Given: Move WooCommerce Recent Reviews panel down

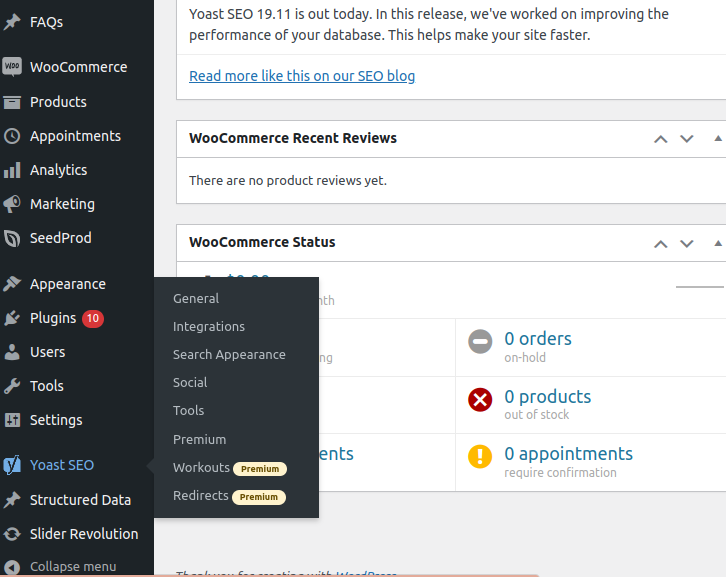Looking at the screenshot, I should 687,139.
